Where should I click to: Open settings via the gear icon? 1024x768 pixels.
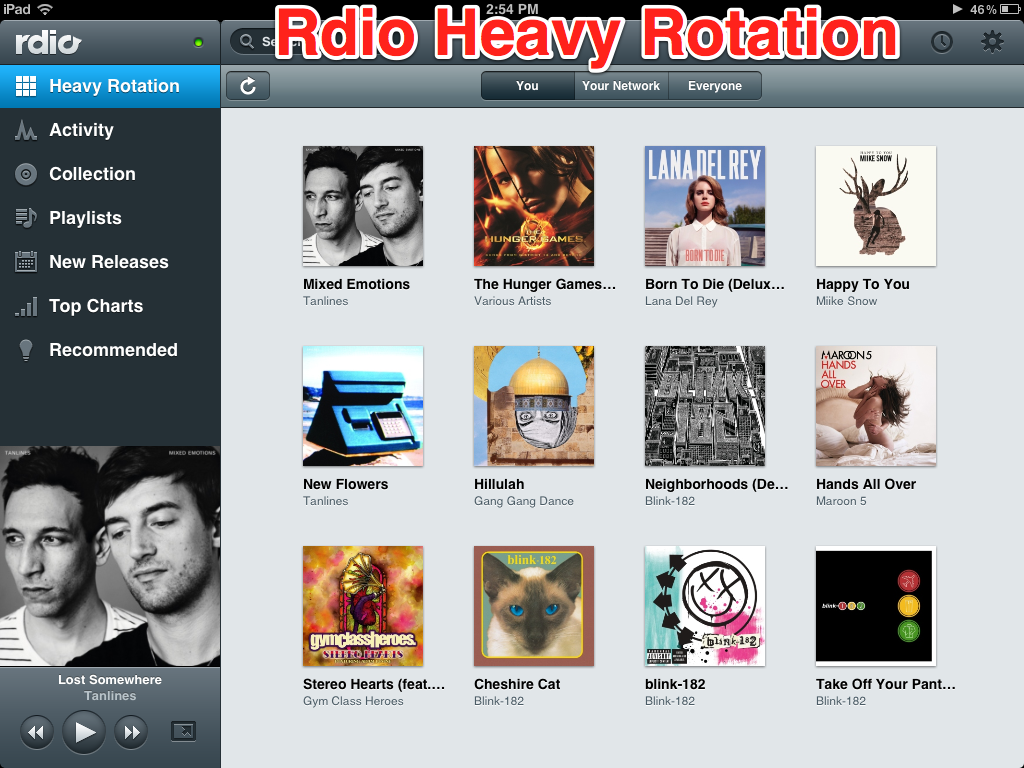[992, 42]
